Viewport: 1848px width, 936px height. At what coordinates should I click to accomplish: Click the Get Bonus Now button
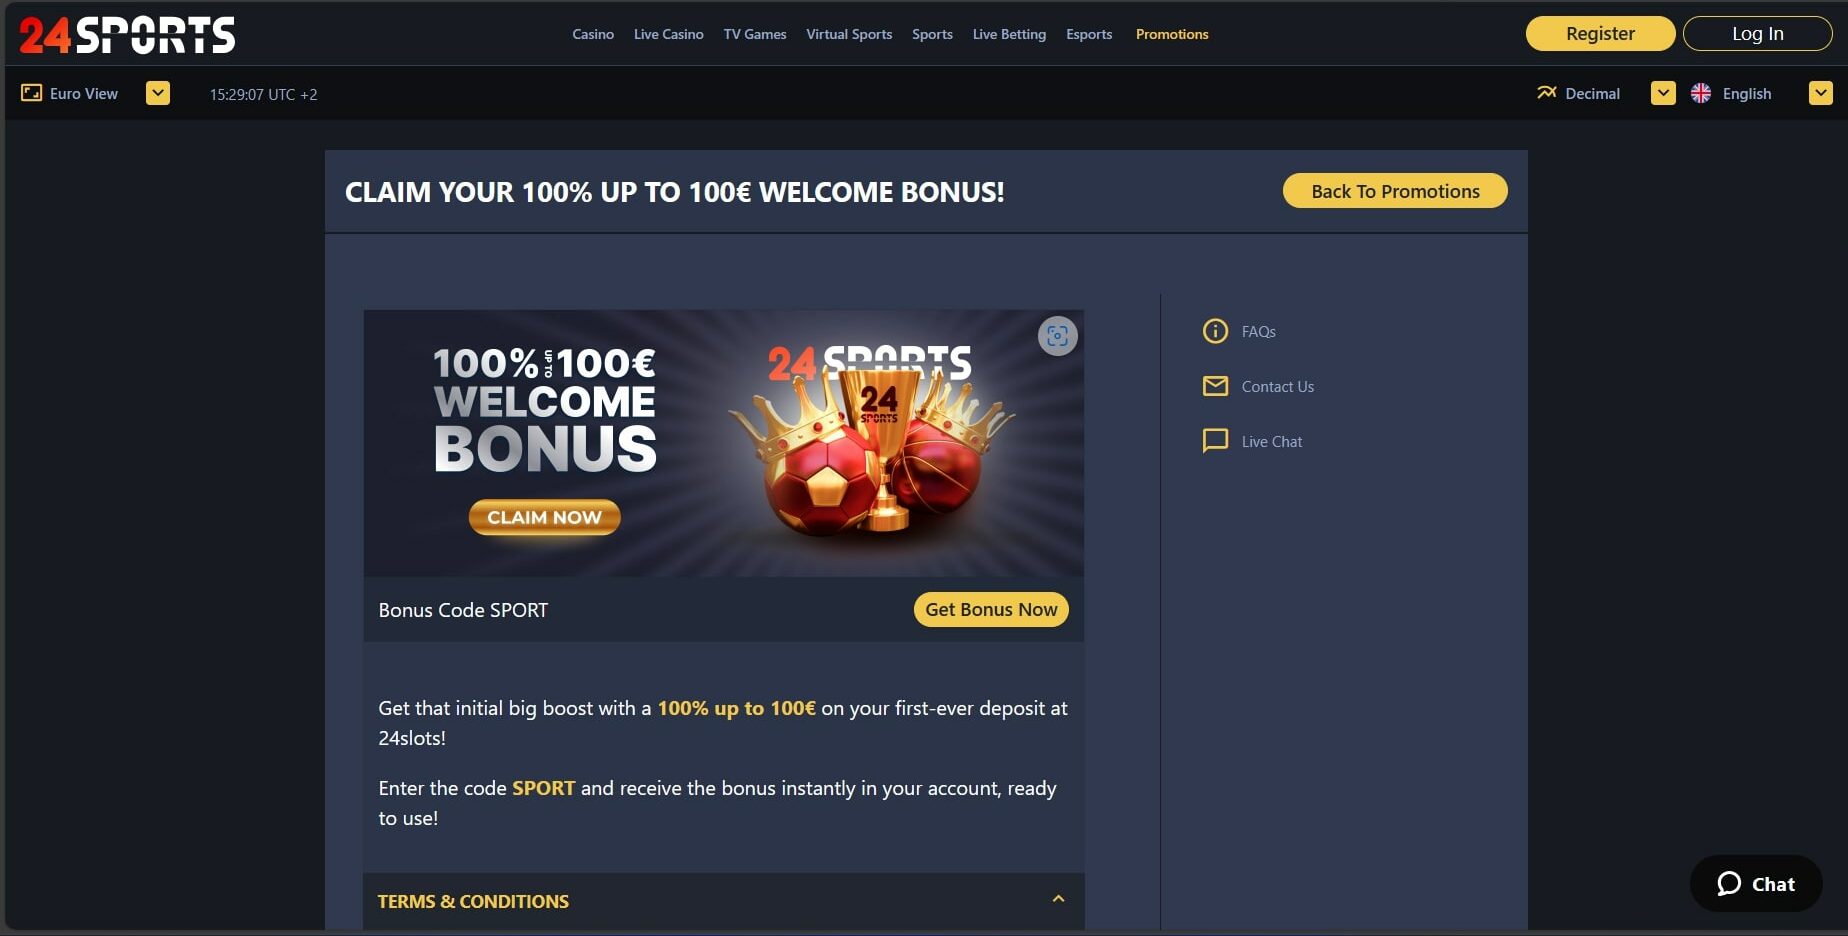click(991, 609)
